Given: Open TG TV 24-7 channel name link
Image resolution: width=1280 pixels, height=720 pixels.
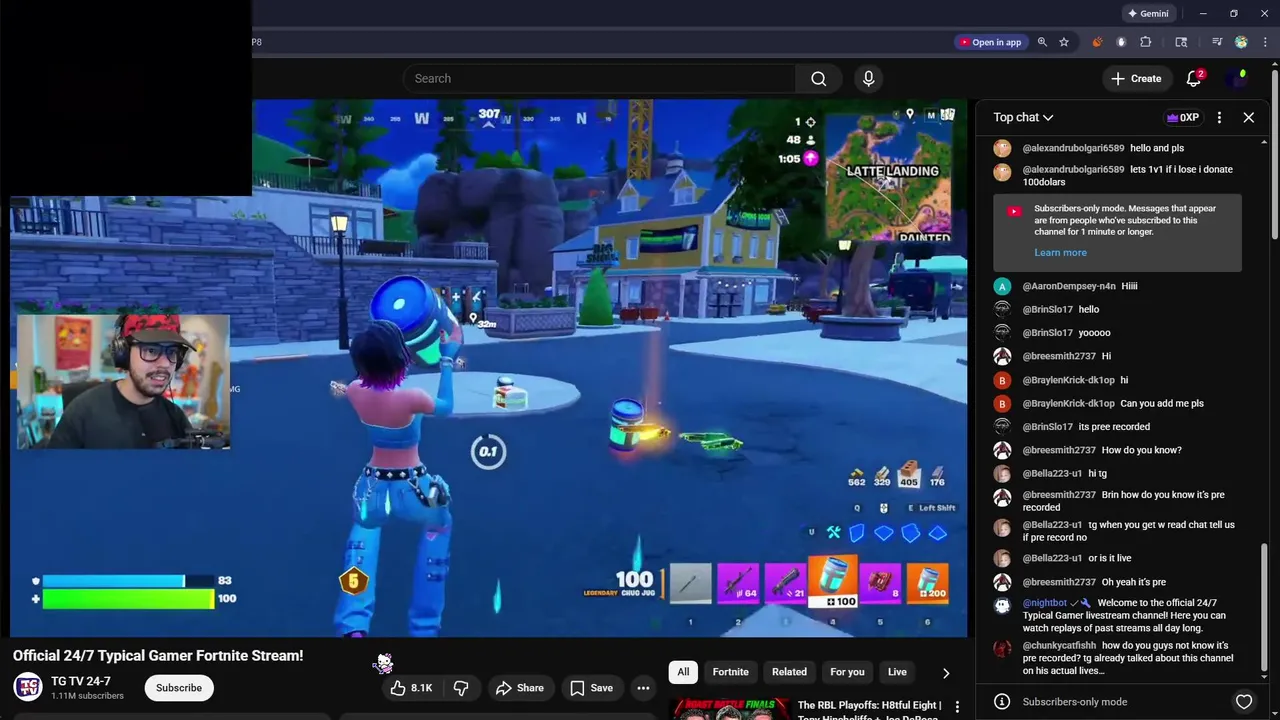Looking at the screenshot, I should [x=81, y=682].
